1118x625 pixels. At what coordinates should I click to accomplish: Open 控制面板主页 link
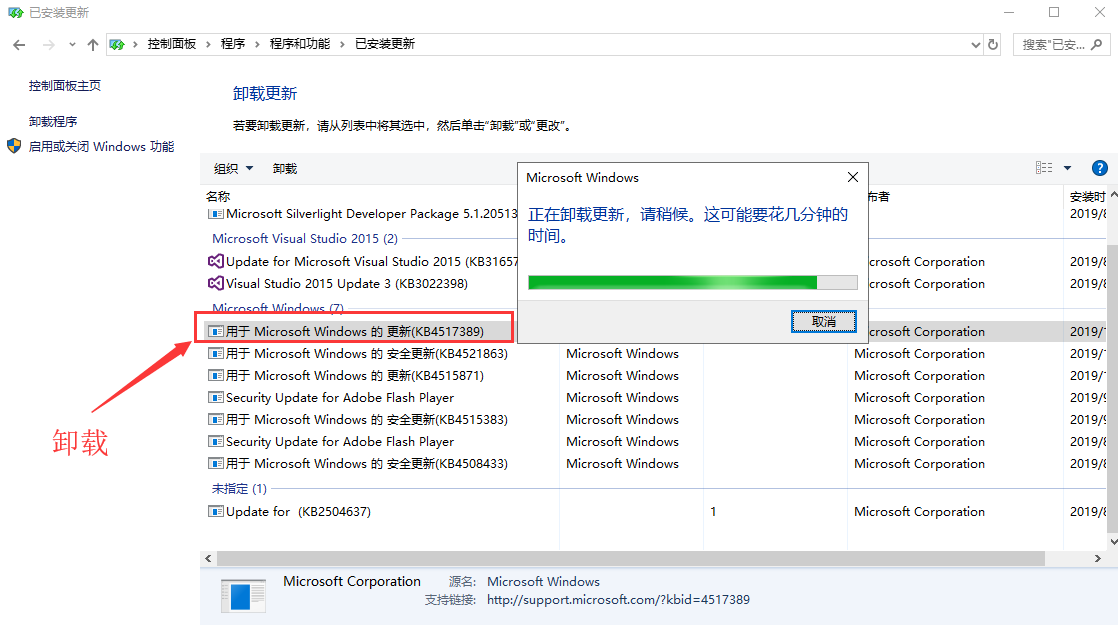coord(65,86)
